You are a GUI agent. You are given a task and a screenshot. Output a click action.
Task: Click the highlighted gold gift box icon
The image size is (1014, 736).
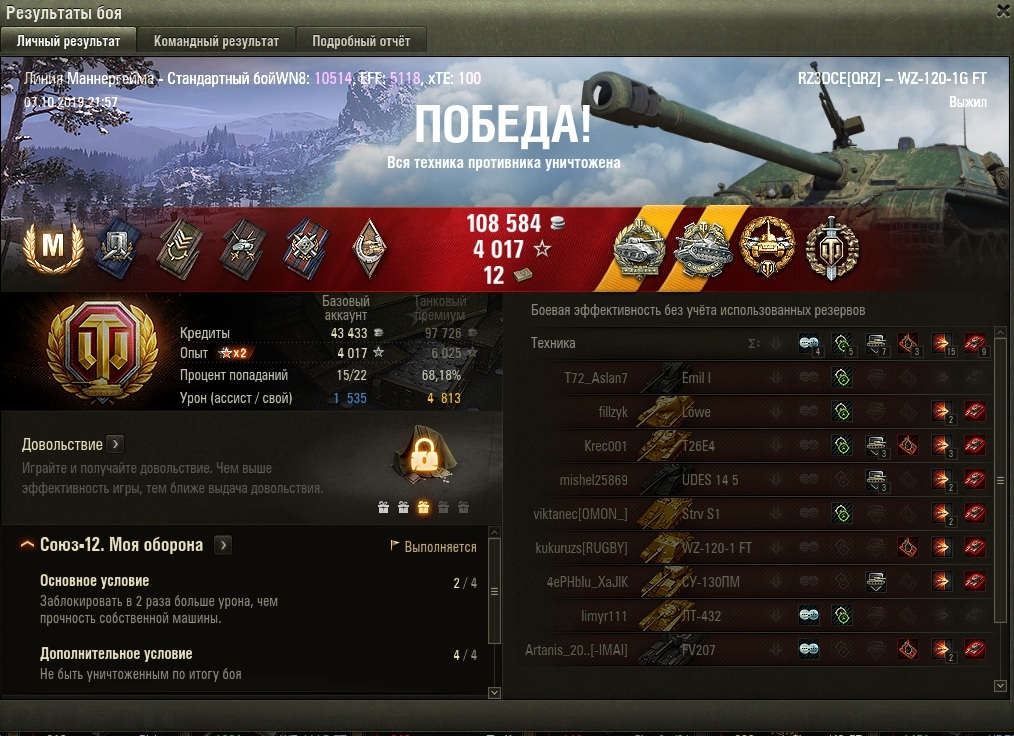click(x=423, y=508)
